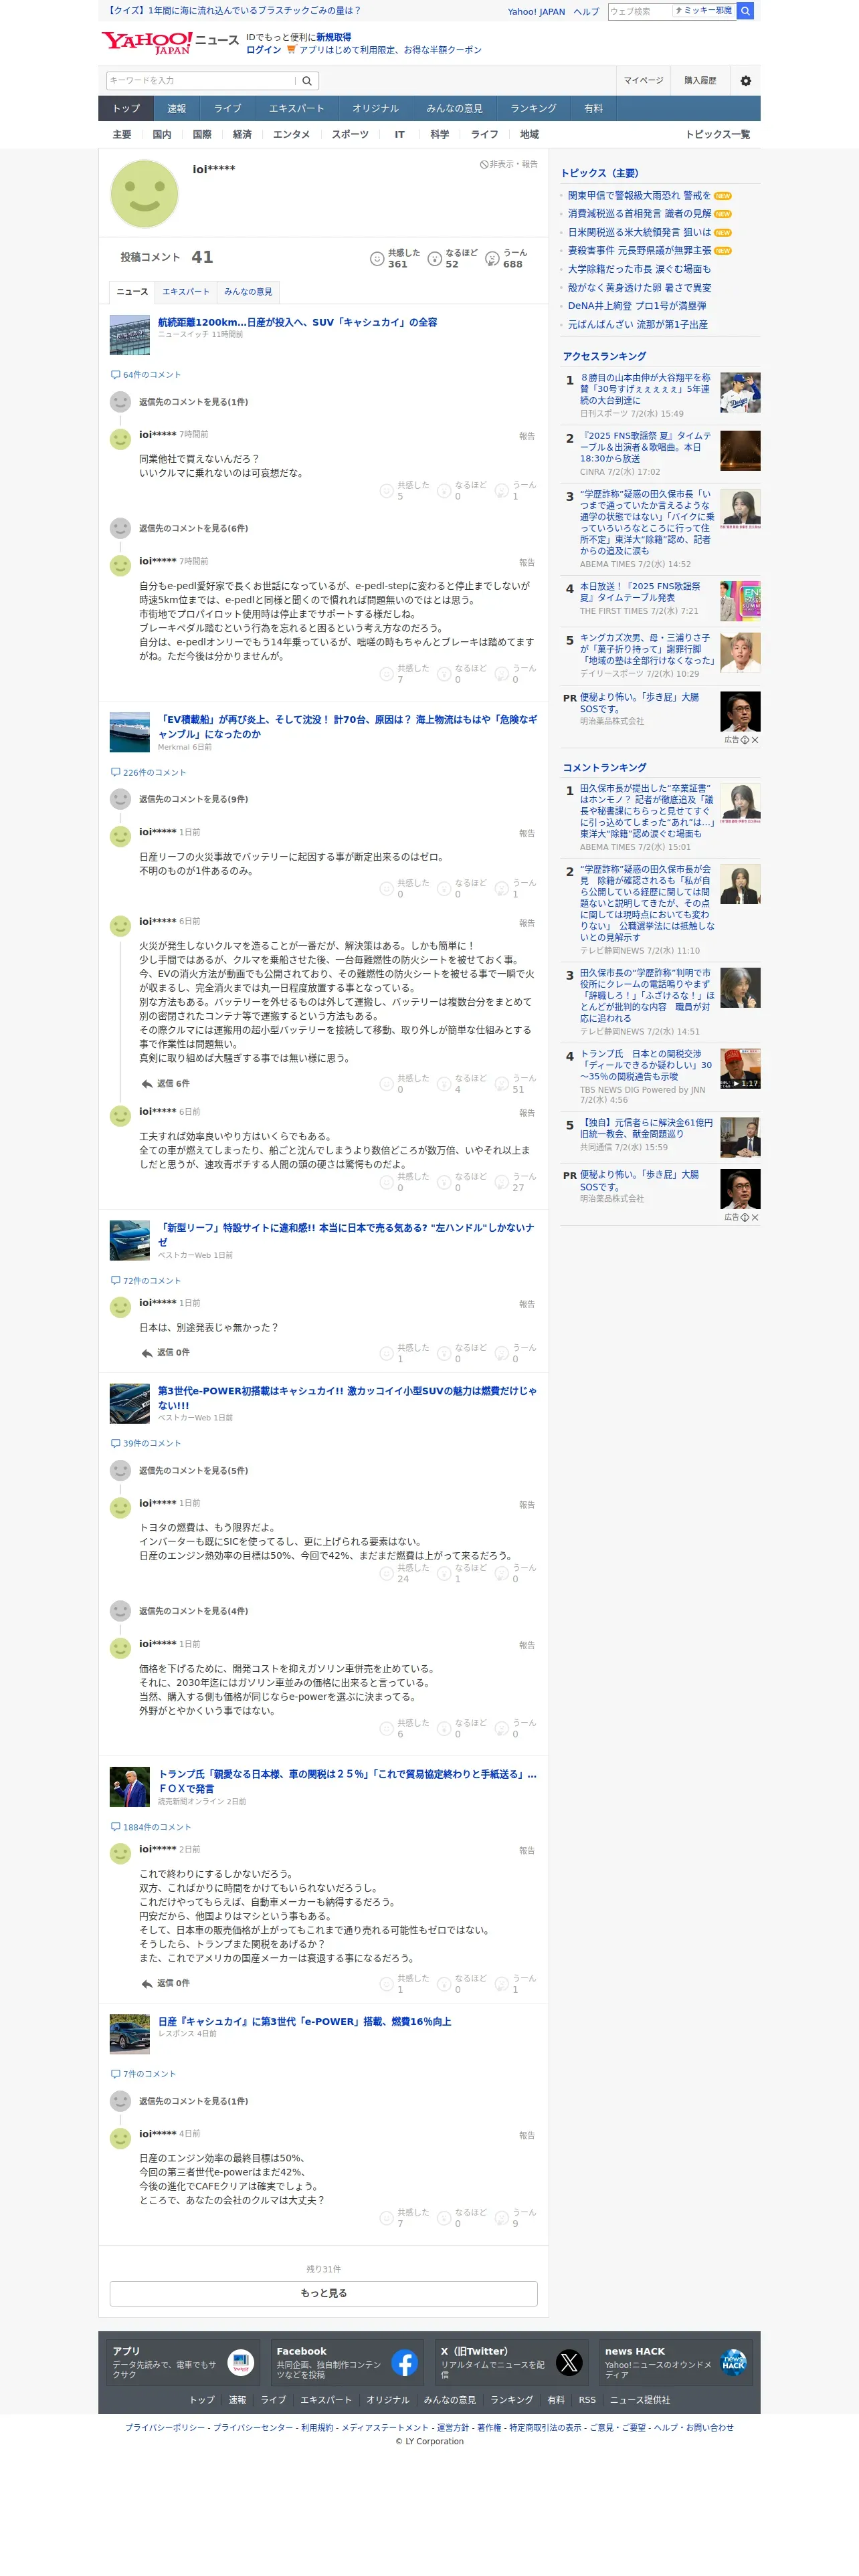The width and height of the screenshot is (859, 2576).
Task: Open 64件のコメント speech bubble link
Action: click(146, 375)
